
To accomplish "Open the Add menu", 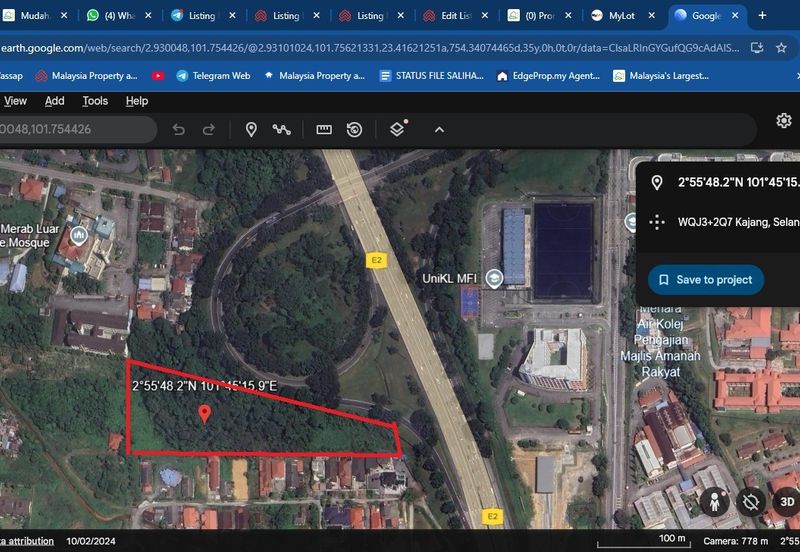I will pos(55,101).
